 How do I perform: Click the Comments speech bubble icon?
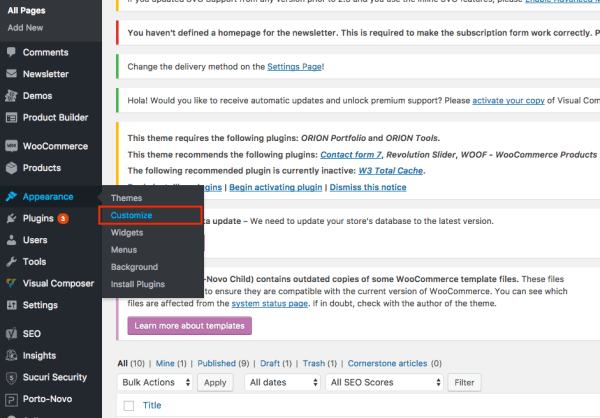click(x=11, y=51)
